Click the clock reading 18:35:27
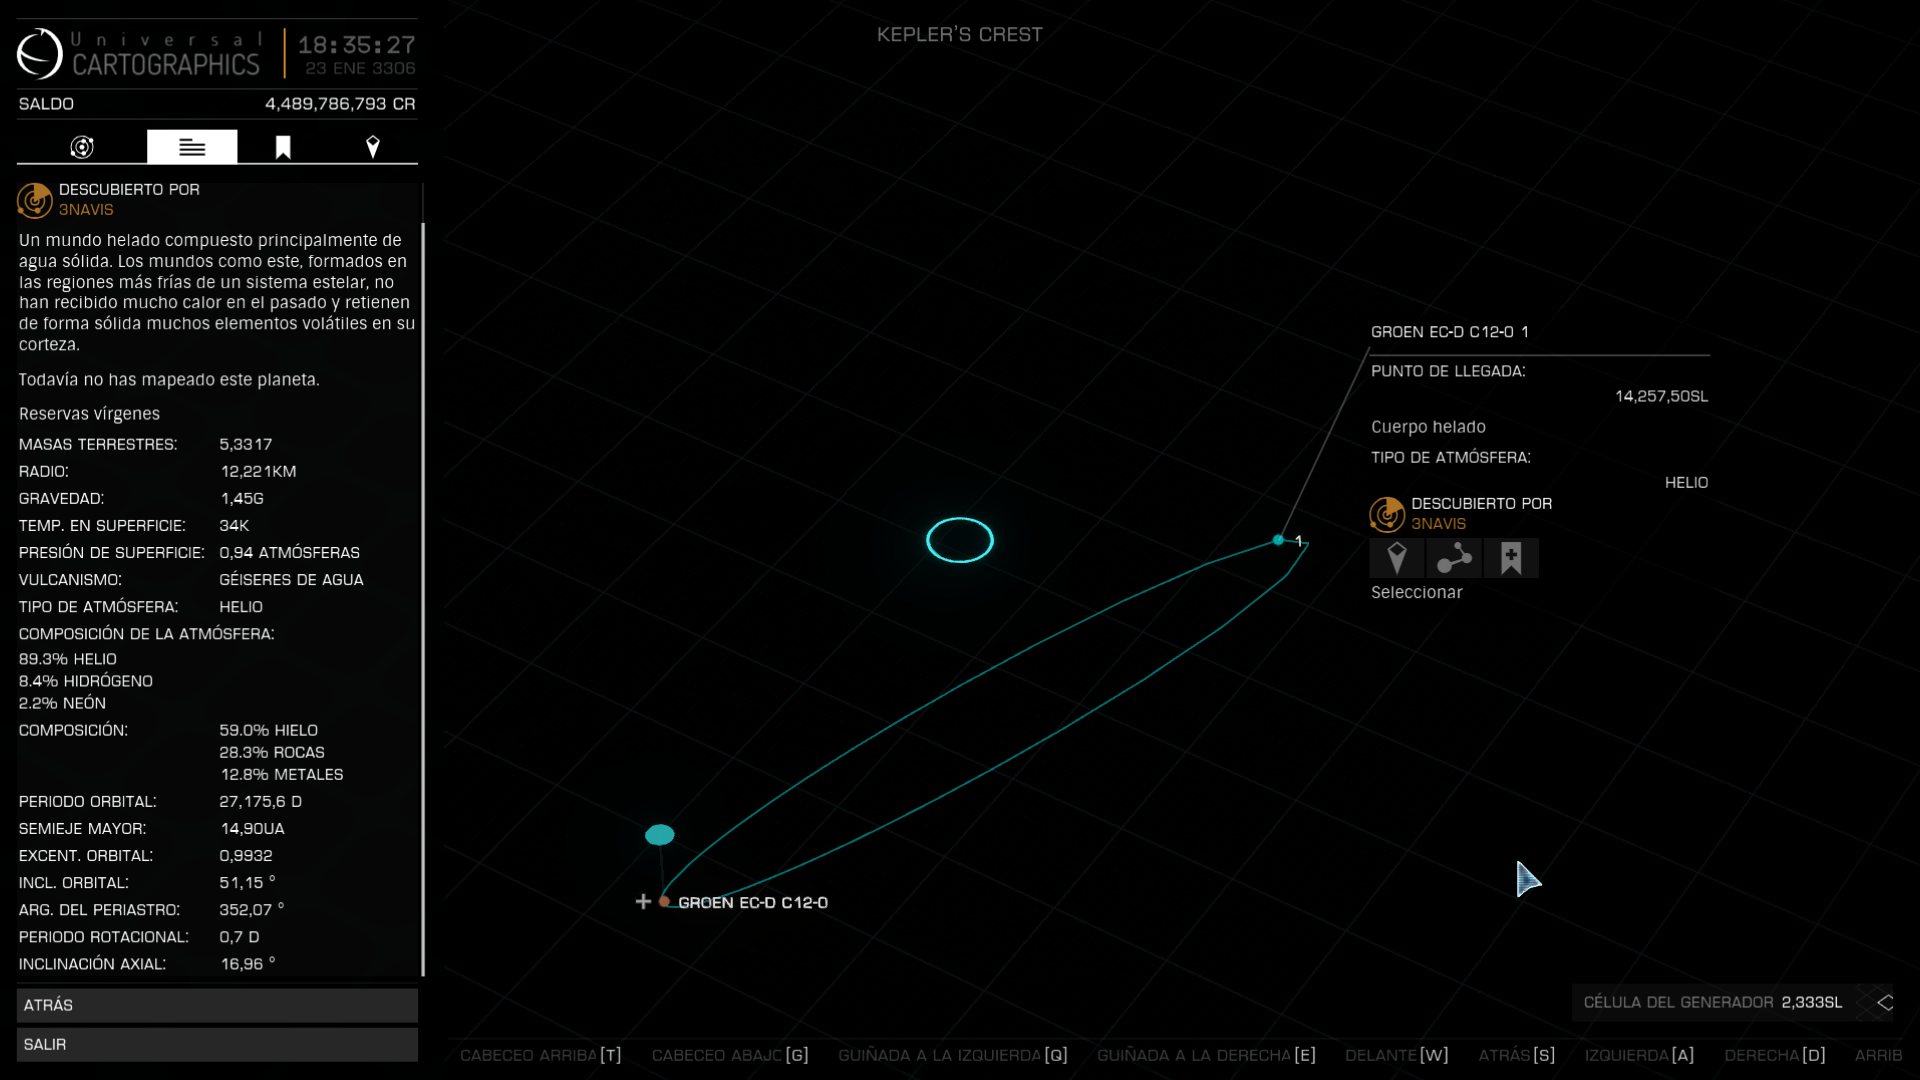The width and height of the screenshot is (1920, 1080). coord(357,45)
